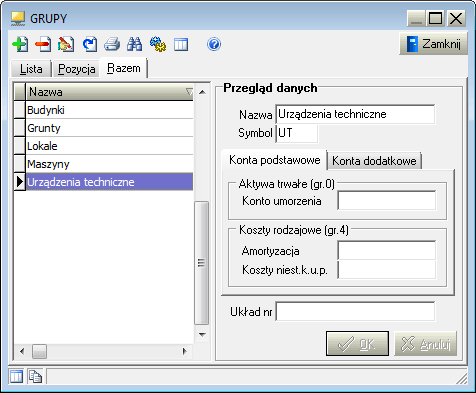
Task: Open help with the question mark icon
Action: click(214, 44)
